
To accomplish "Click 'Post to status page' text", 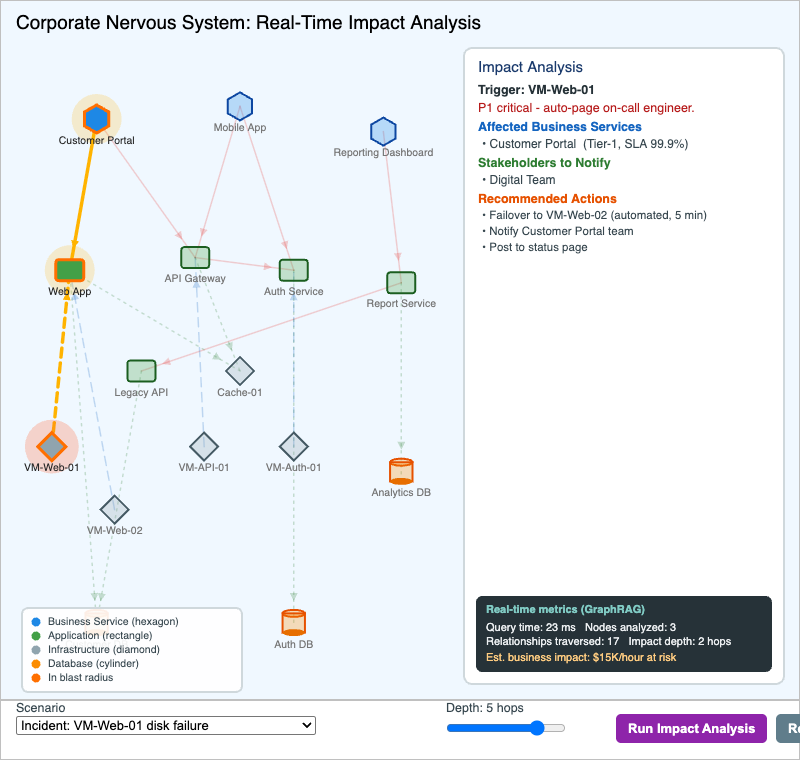I will [x=538, y=247].
